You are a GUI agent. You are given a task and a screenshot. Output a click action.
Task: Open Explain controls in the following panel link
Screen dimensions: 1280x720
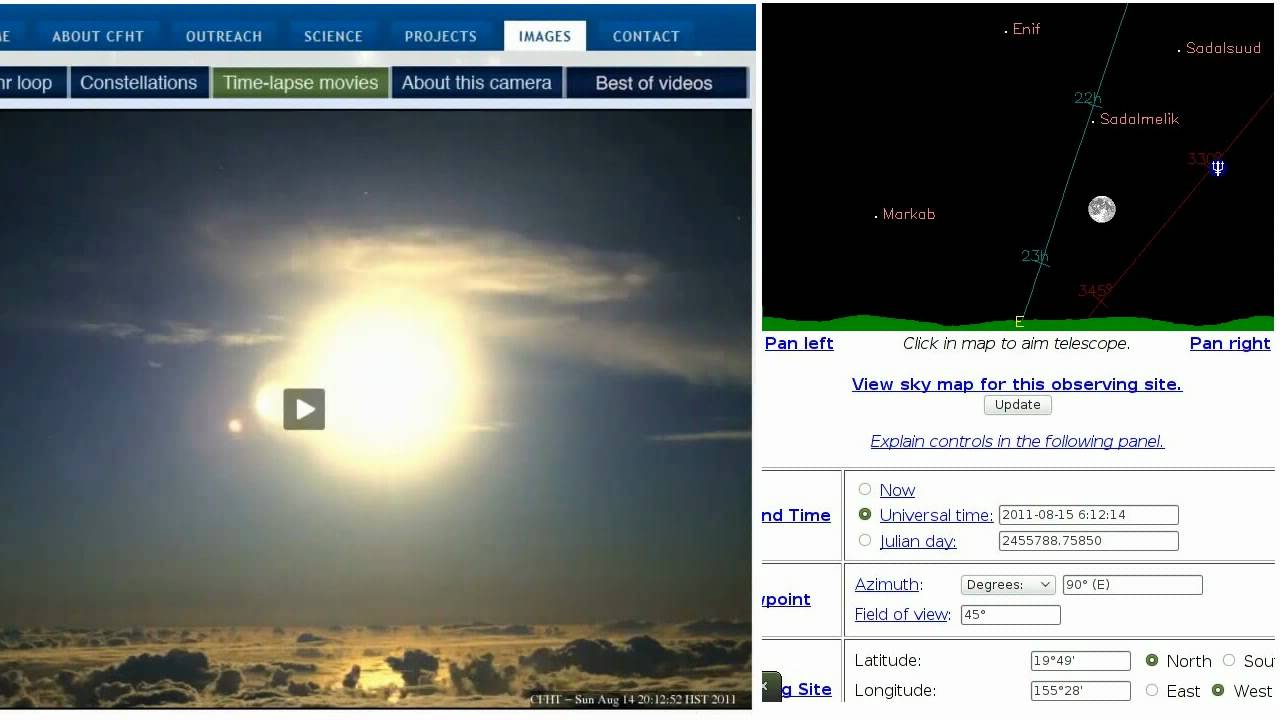[x=1017, y=441]
